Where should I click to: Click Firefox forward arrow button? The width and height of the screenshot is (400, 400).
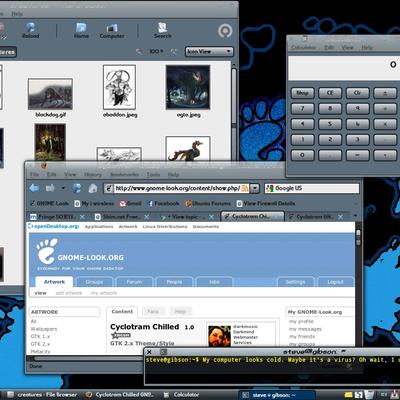pyautogui.click(x=50, y=188)
